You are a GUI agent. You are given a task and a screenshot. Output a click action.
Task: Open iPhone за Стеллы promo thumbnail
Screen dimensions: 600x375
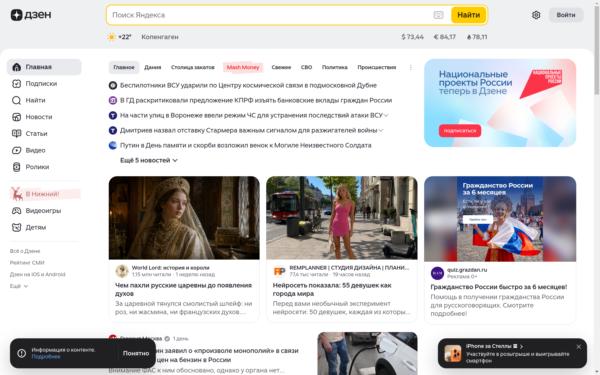pyautogui.click(x=453, y=353)
